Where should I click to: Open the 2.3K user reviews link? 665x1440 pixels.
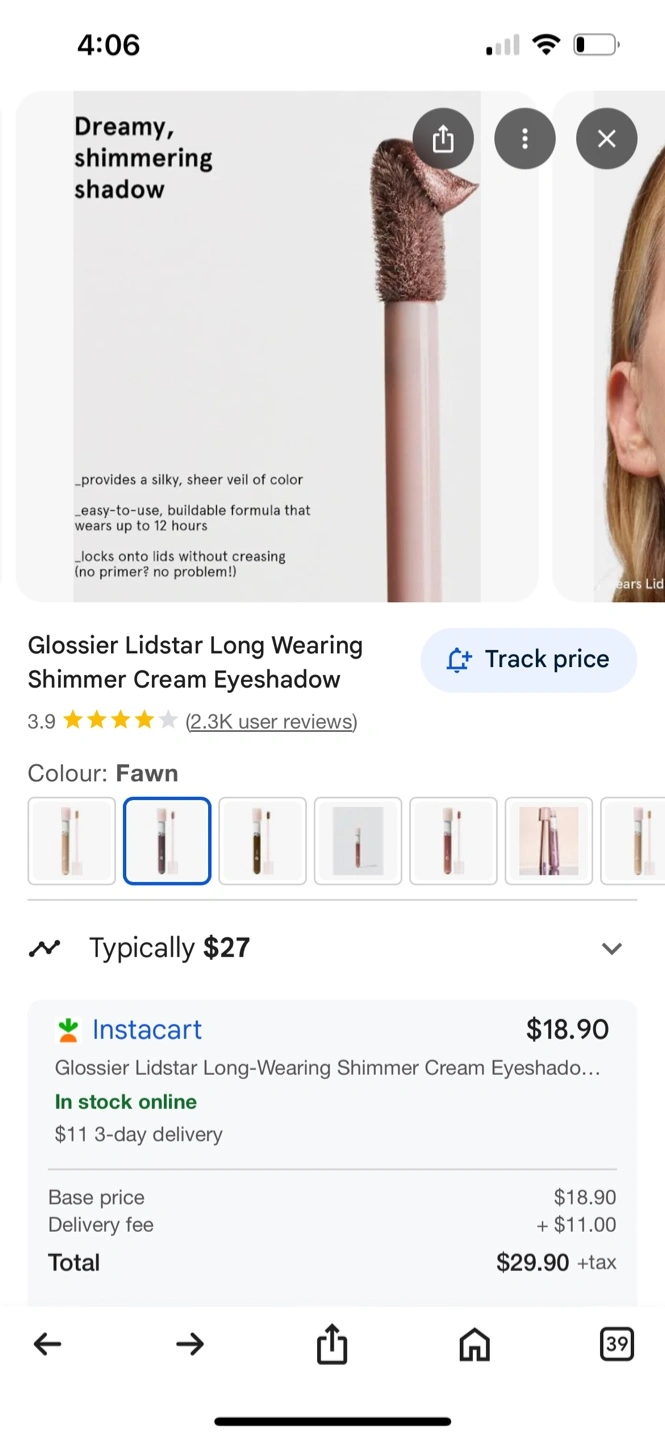[x=271, y=721]
